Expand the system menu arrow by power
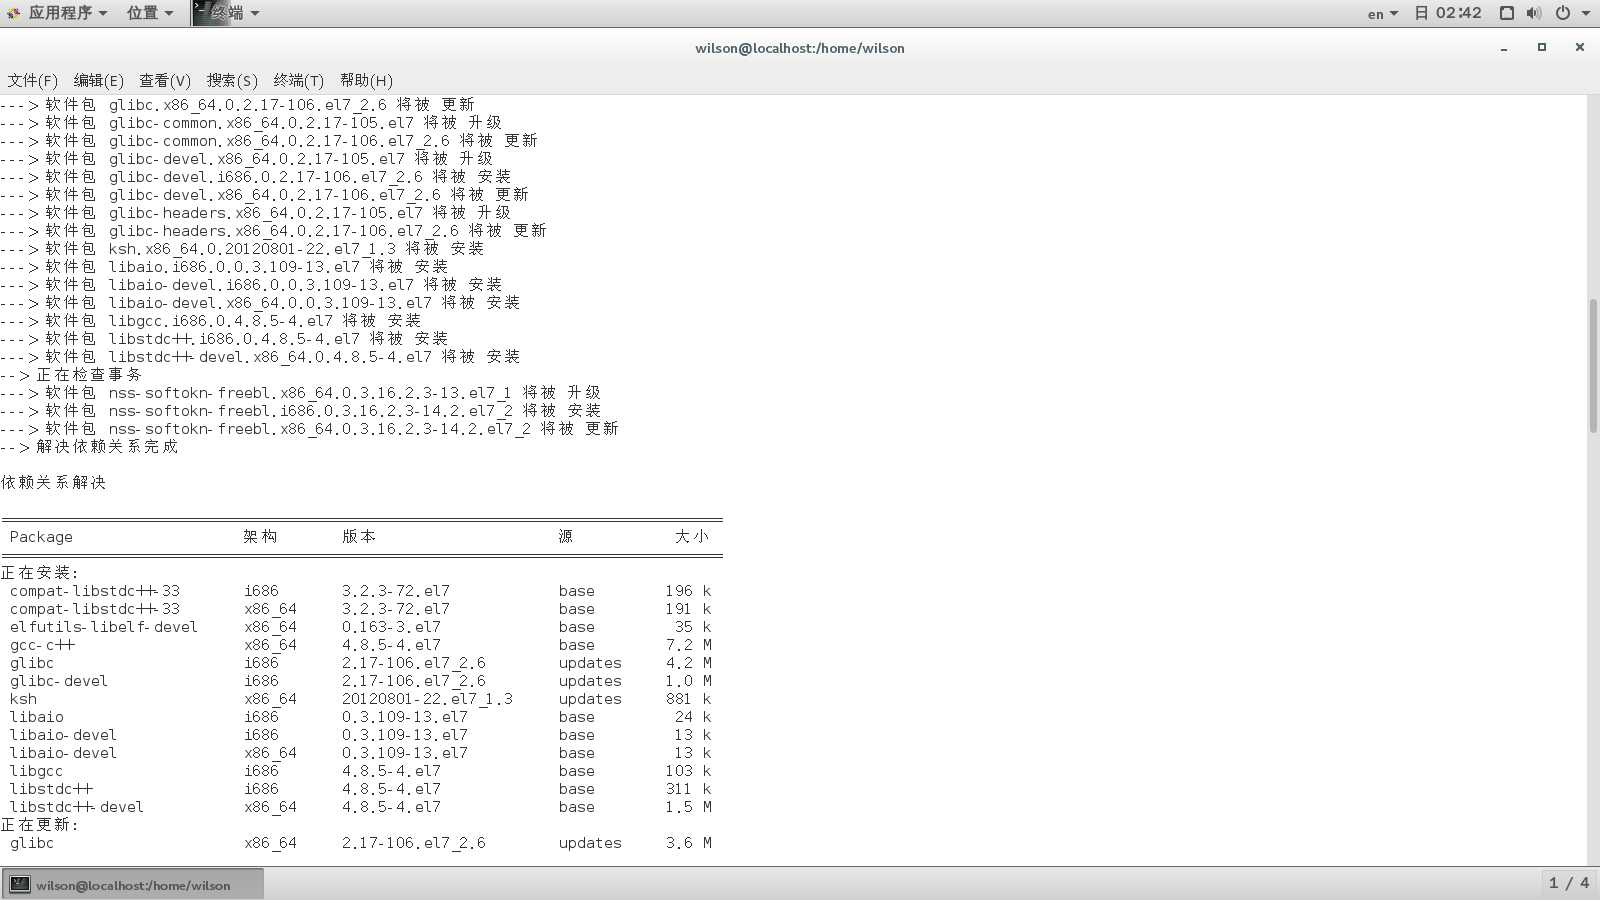The width and height of the screenshot is (1600, 900). pyautogui.click(x=1586, y=13)
